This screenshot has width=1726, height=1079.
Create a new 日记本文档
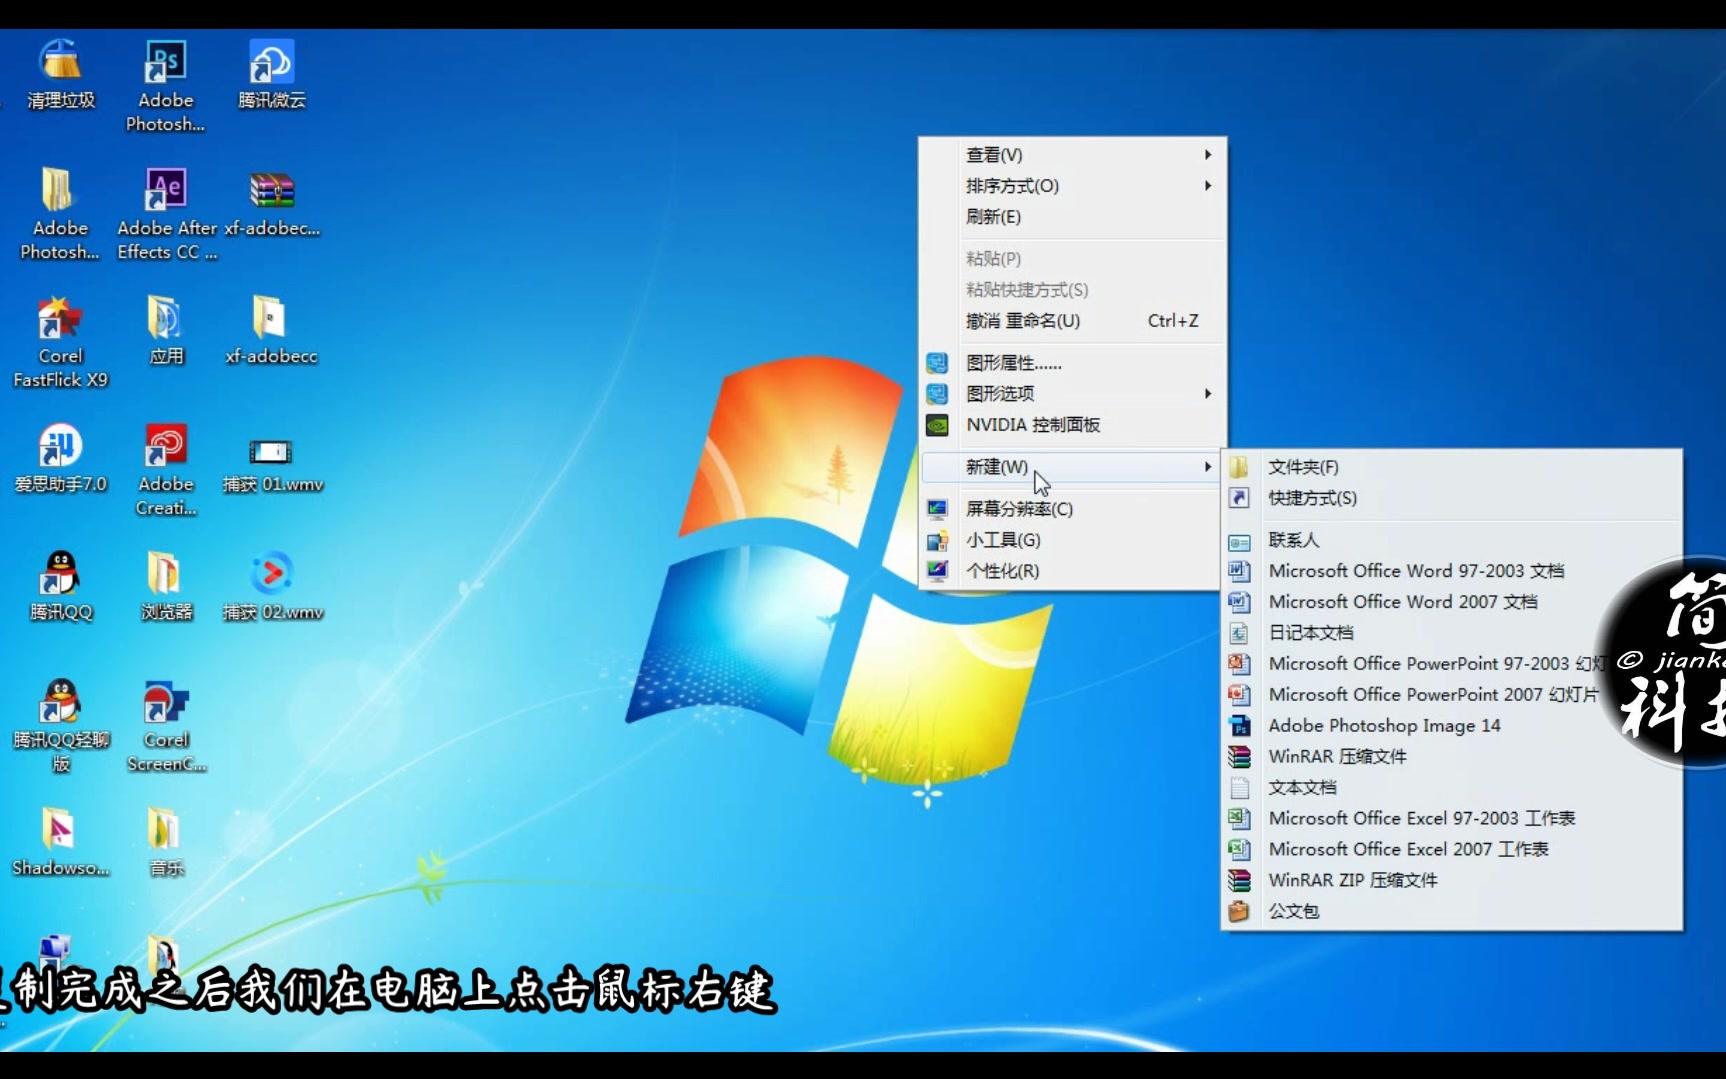point(1452,633)
